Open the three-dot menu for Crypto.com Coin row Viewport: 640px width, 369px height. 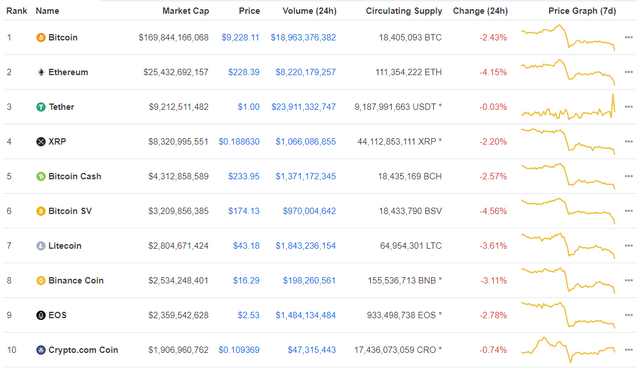(x=629, y=350)
